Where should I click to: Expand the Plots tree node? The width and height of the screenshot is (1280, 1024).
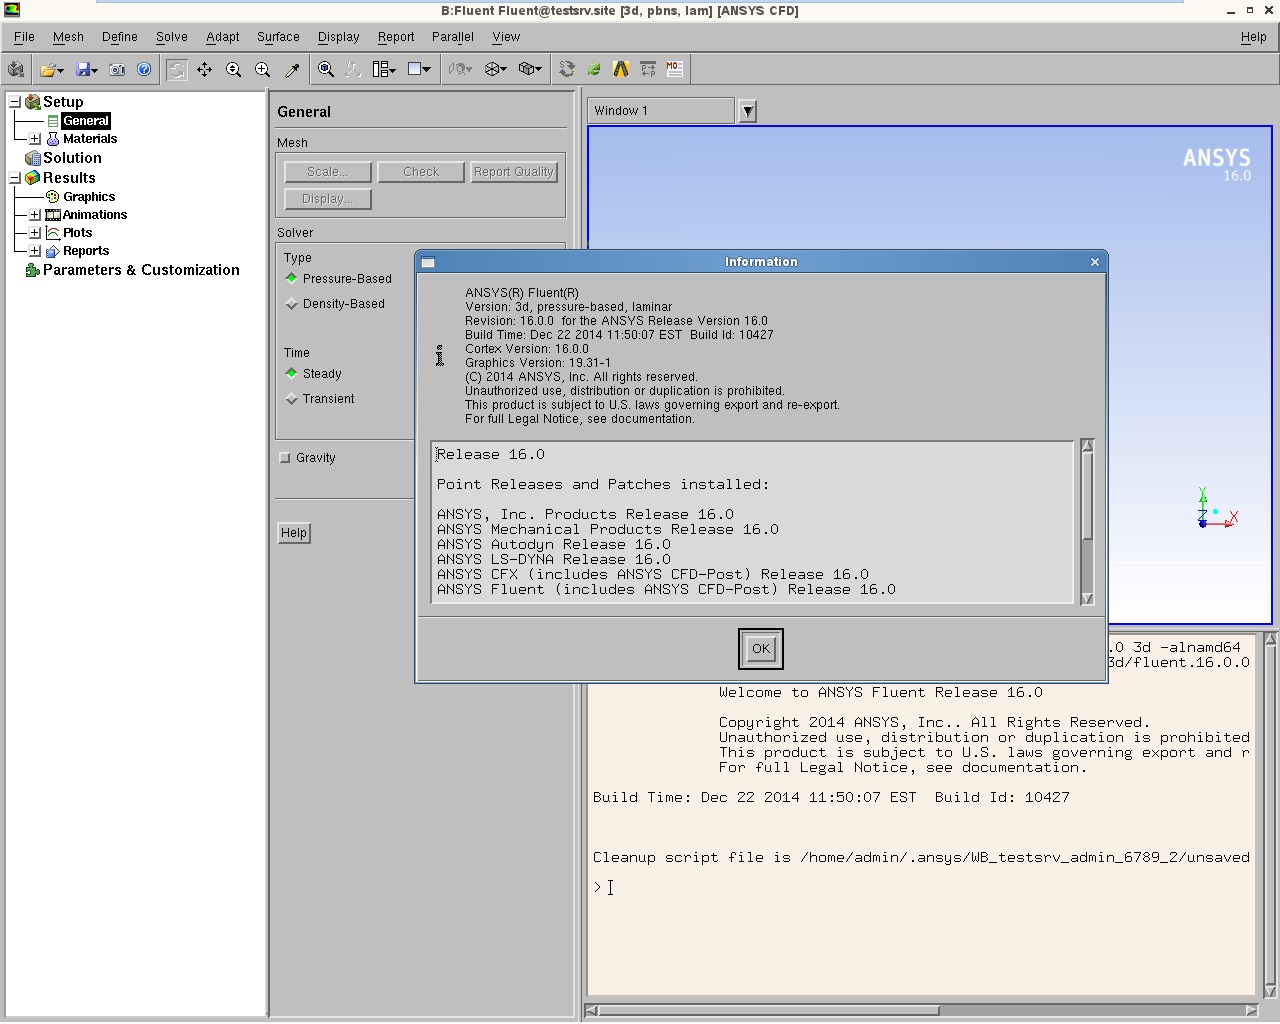pyautogui.click(x=35, y=233)
